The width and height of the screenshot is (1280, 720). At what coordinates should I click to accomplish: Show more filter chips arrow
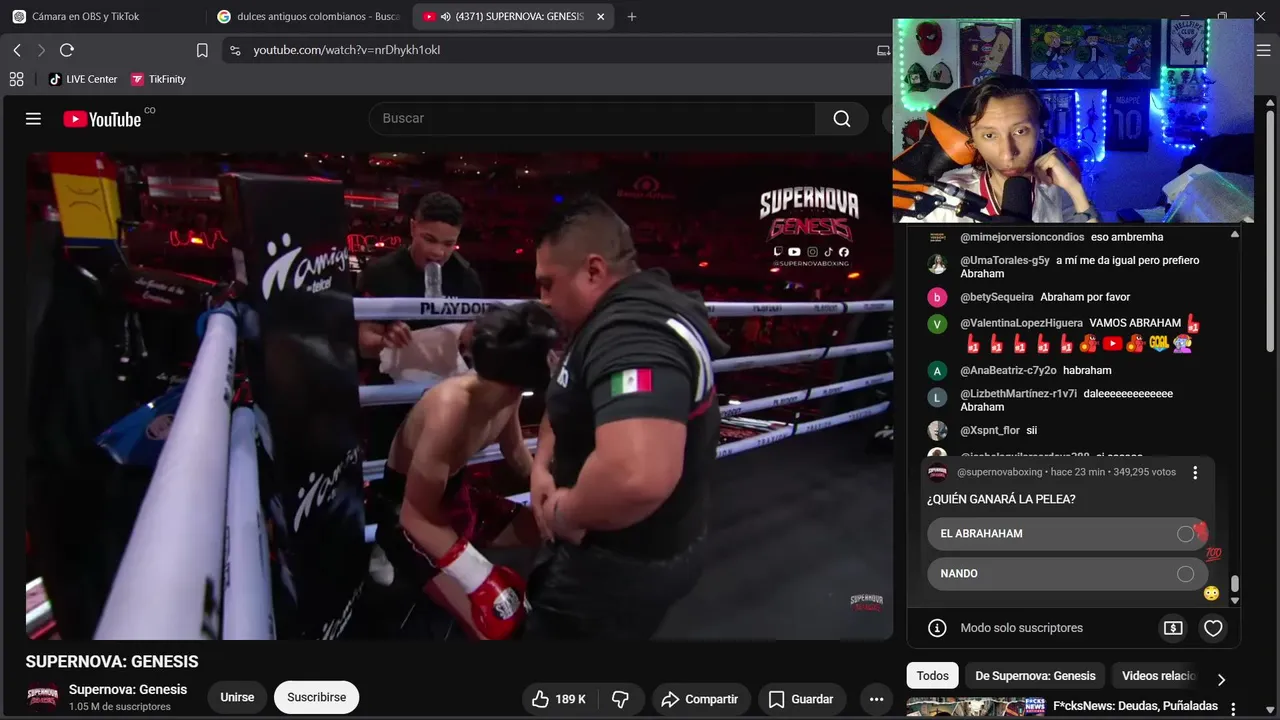point(1221,679)
